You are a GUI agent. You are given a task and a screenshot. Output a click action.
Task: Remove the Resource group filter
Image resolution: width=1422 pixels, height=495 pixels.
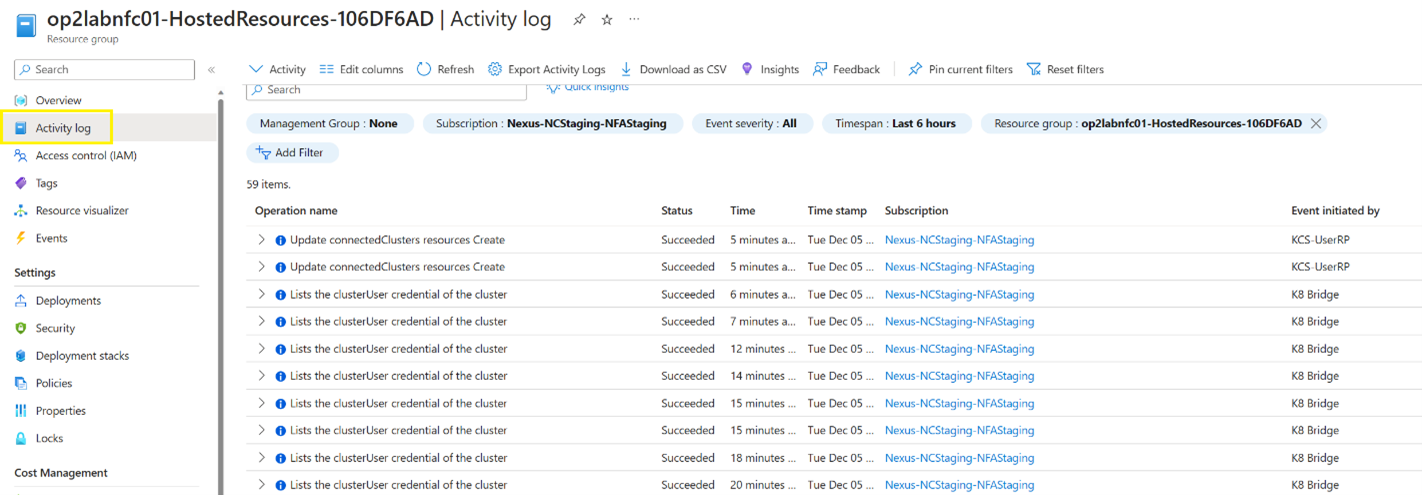click(x=1315, y=124)
